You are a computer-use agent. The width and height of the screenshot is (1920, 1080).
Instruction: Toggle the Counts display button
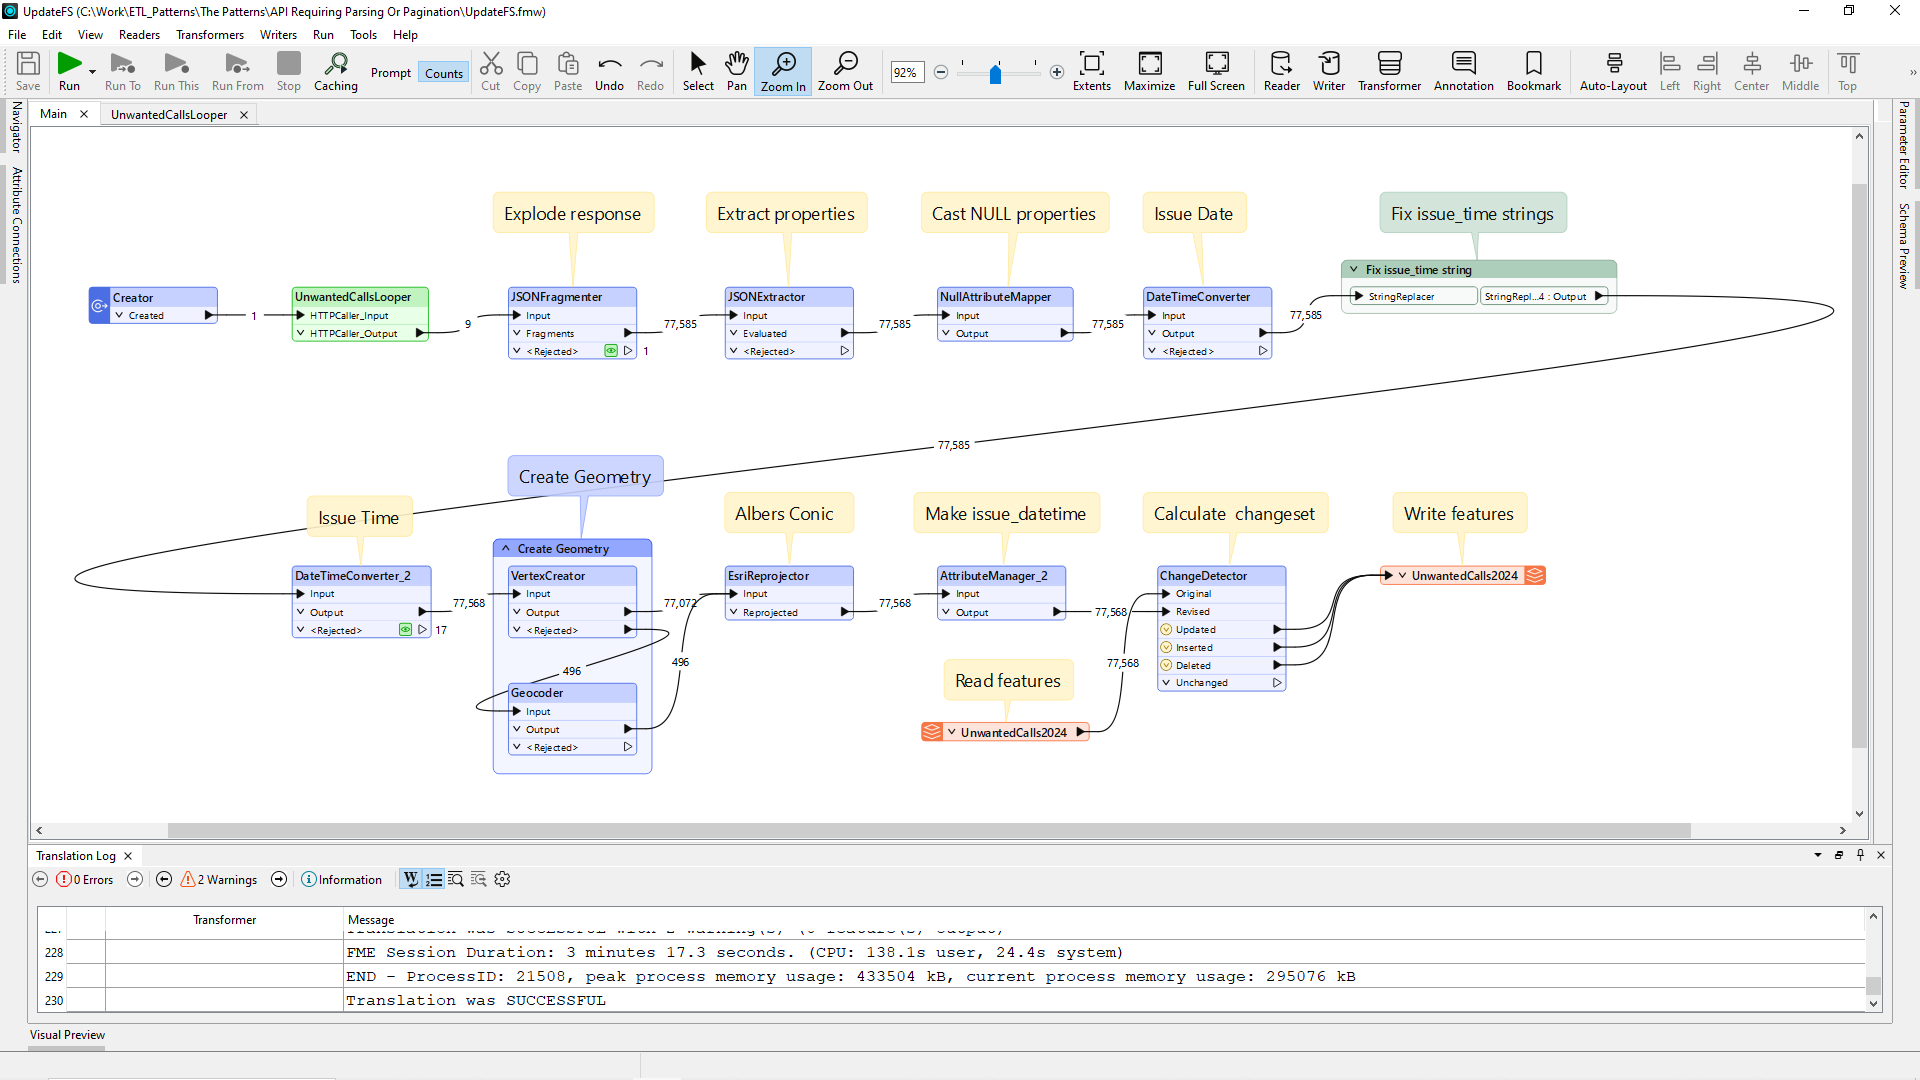point(443,72)
